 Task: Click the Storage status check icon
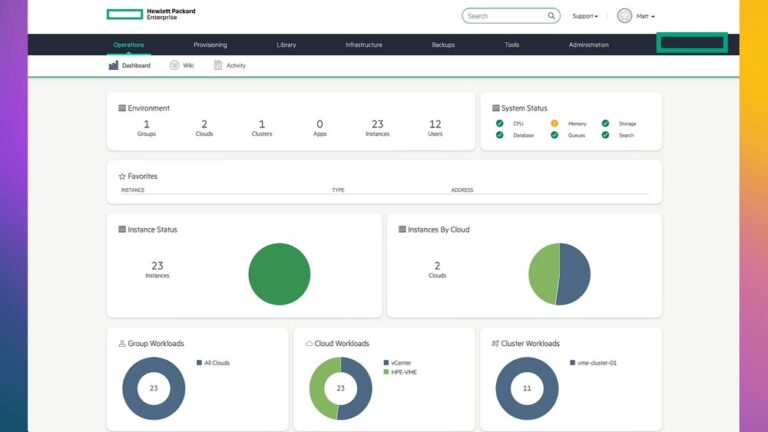(x=605, y=123)
